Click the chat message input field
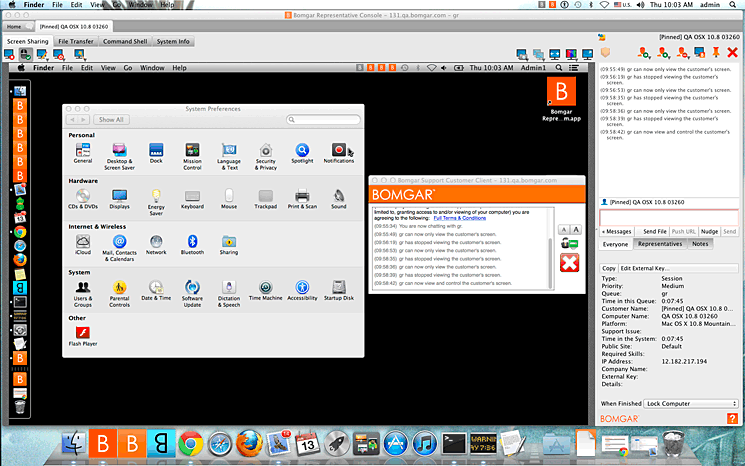This screenshot has width=745, height=466. coord(668,217)
